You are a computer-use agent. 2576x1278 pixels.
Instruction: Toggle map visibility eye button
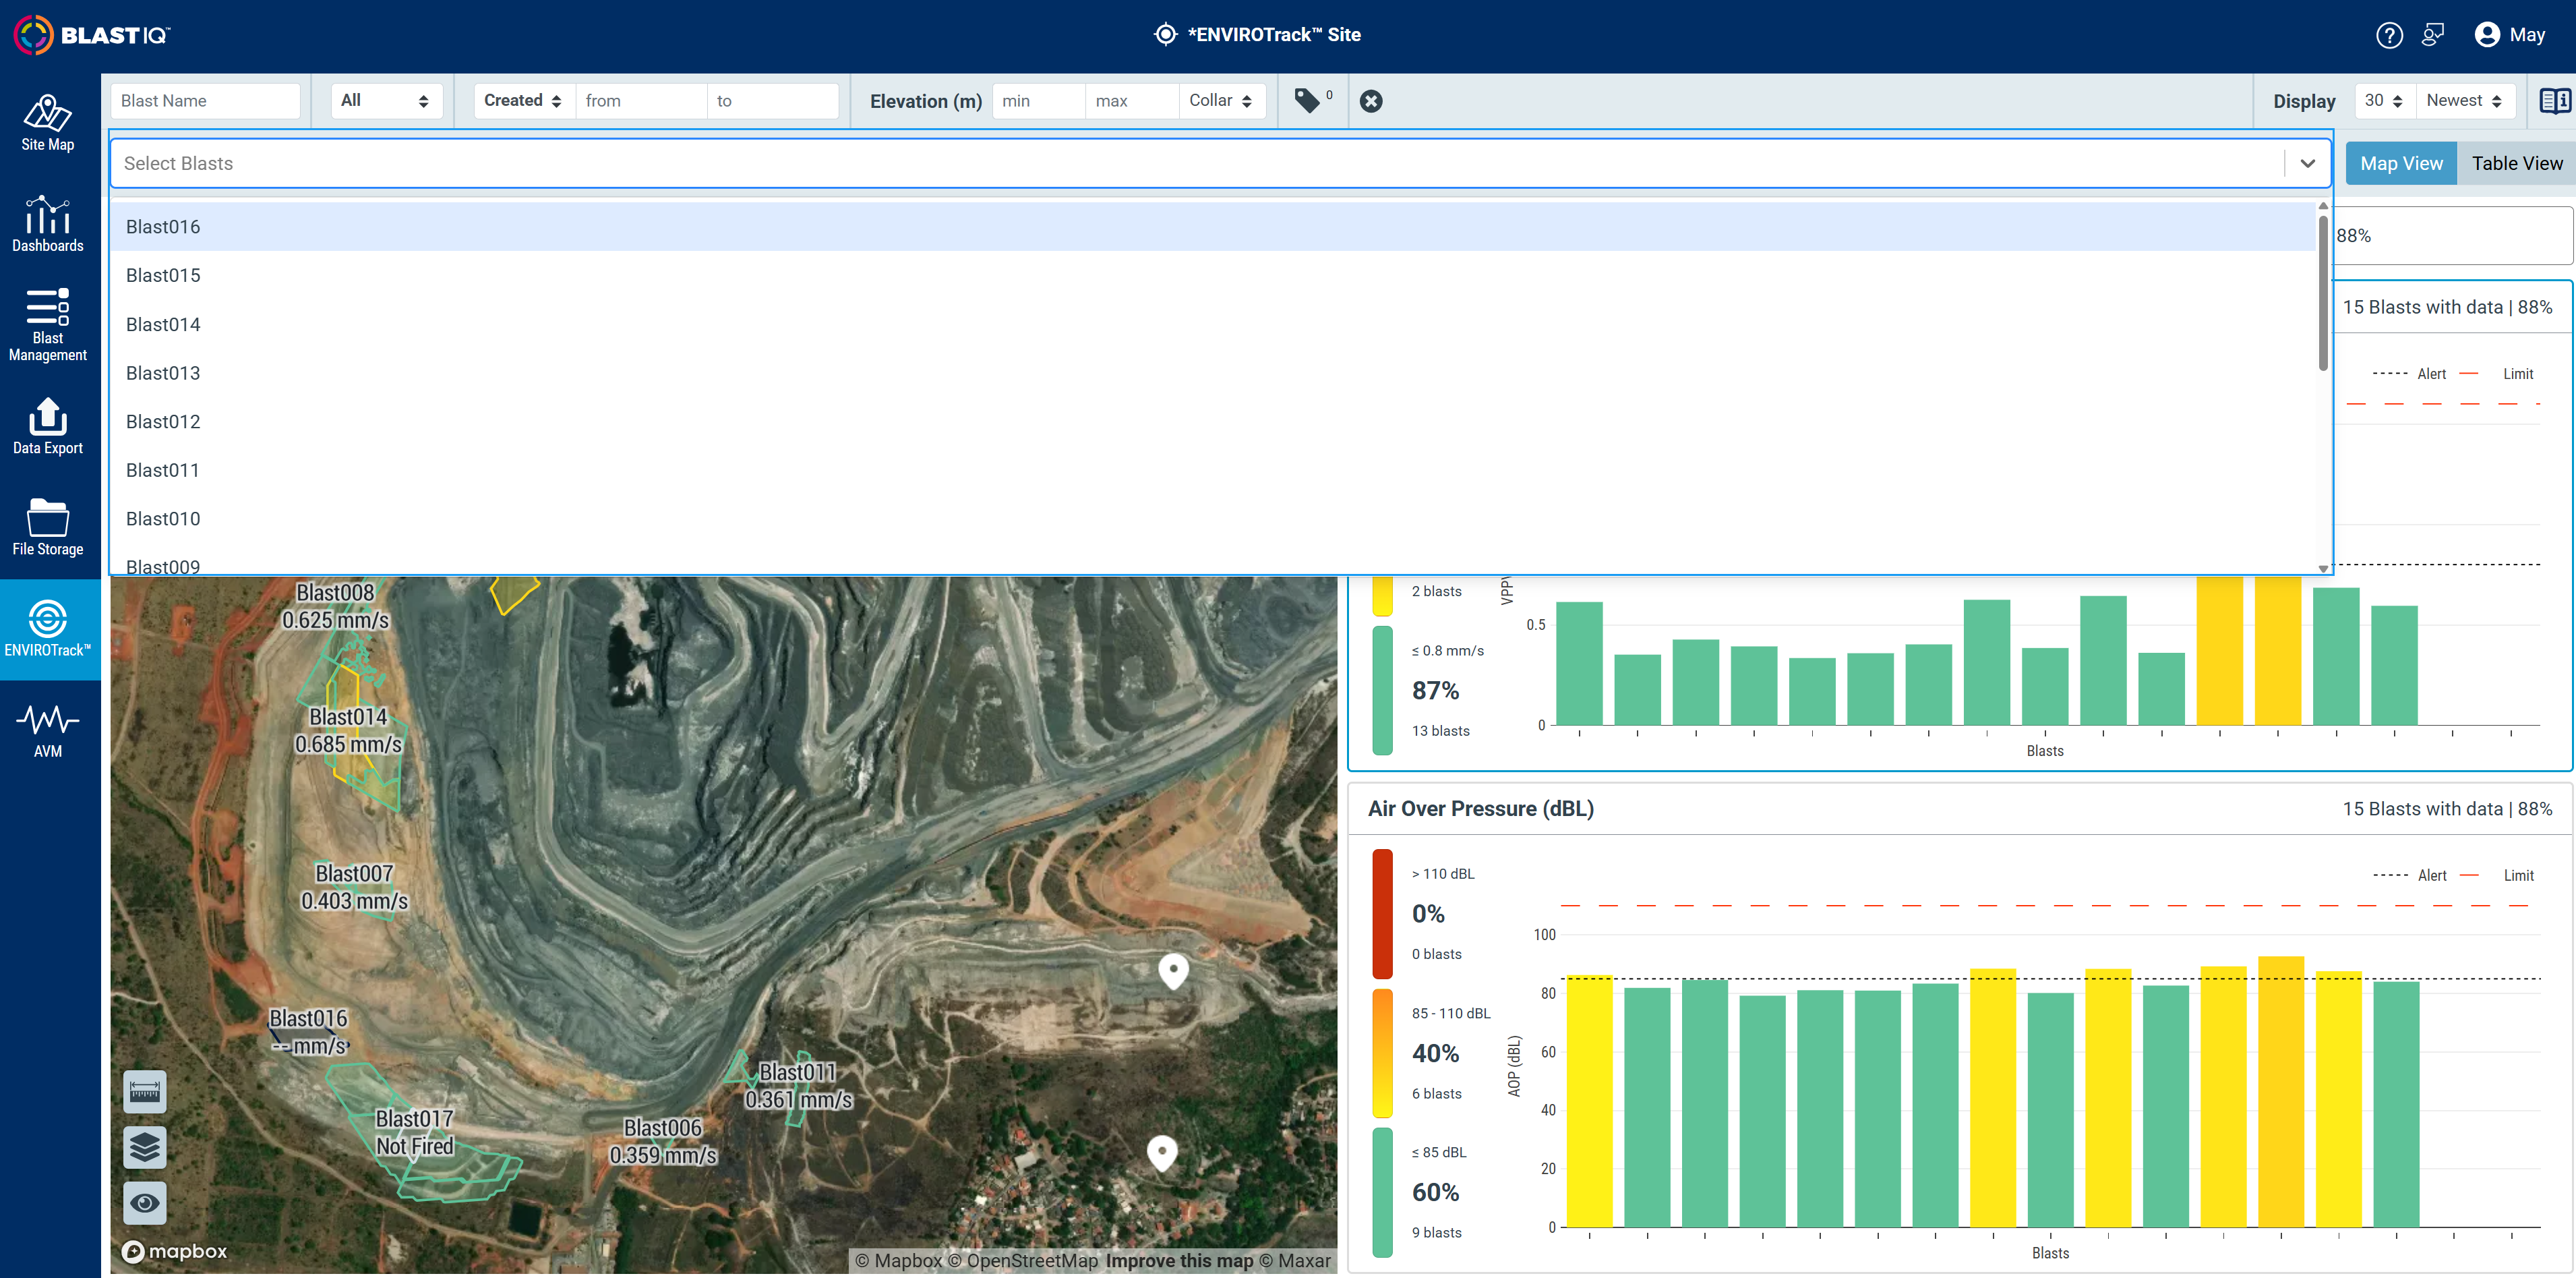tap(144, 1203)
